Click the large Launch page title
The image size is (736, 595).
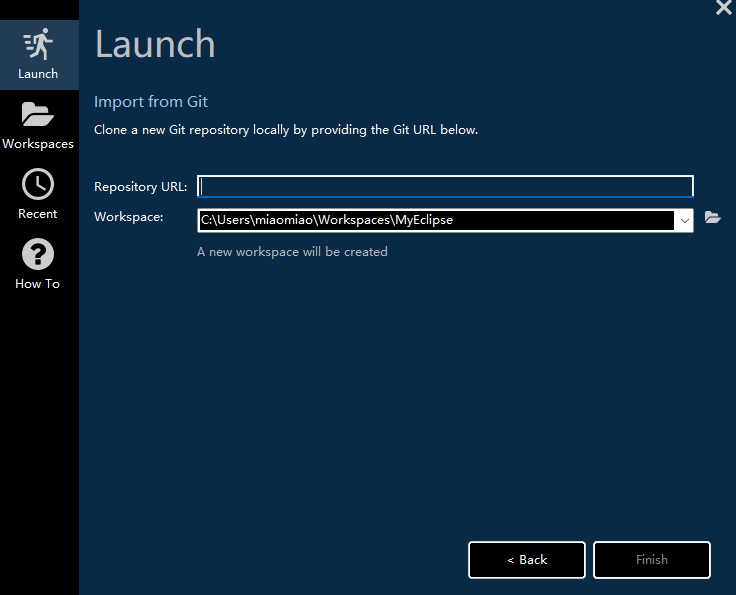click(x=155, y=45)
